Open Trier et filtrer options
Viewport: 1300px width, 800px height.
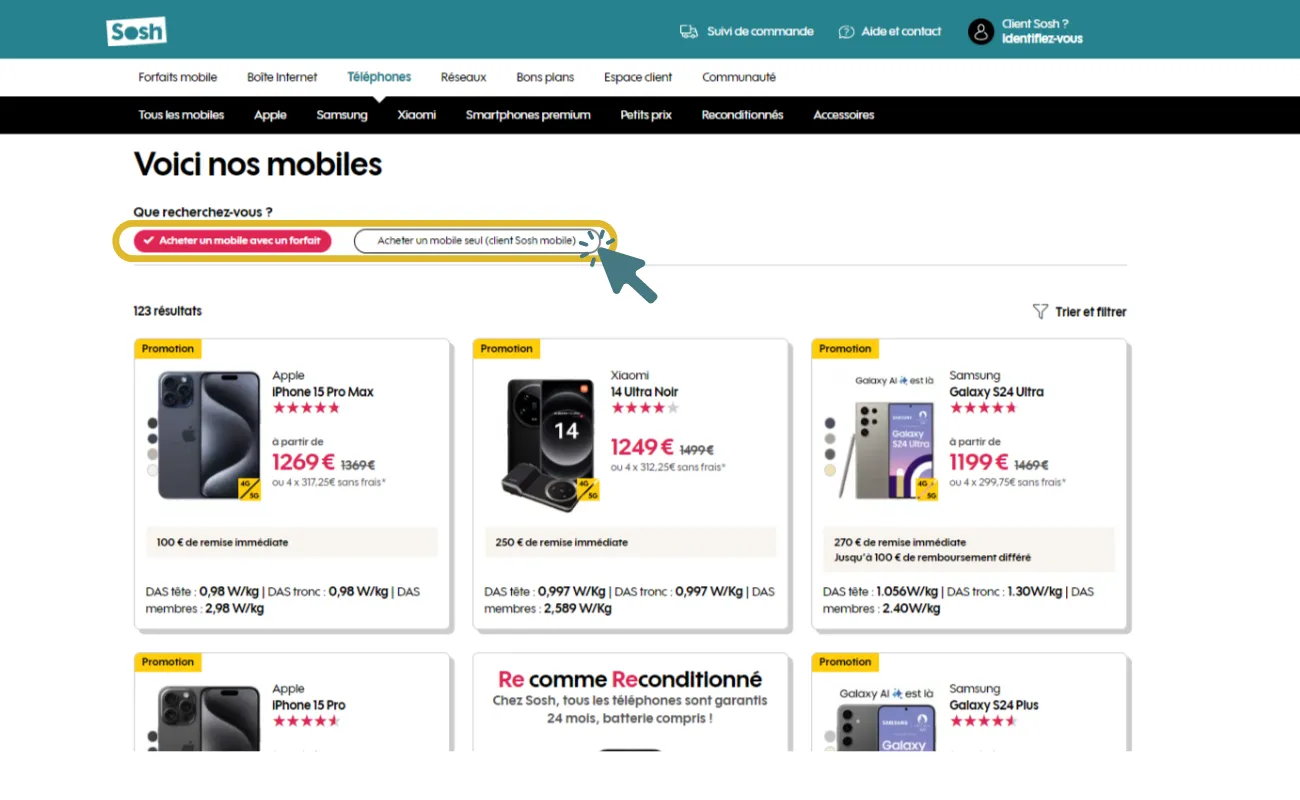1079,312
